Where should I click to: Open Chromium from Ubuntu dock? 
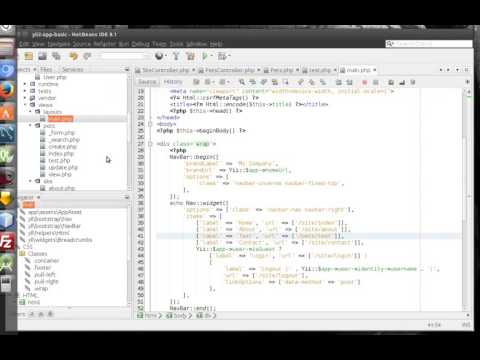7,70
